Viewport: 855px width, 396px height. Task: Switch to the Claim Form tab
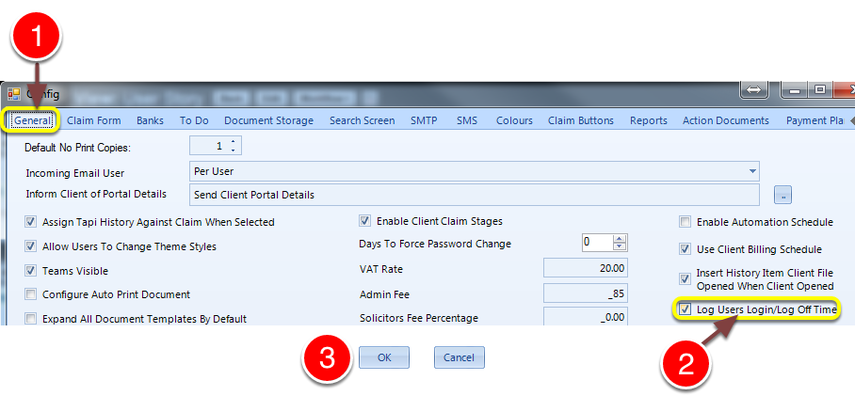pos(94,121)
